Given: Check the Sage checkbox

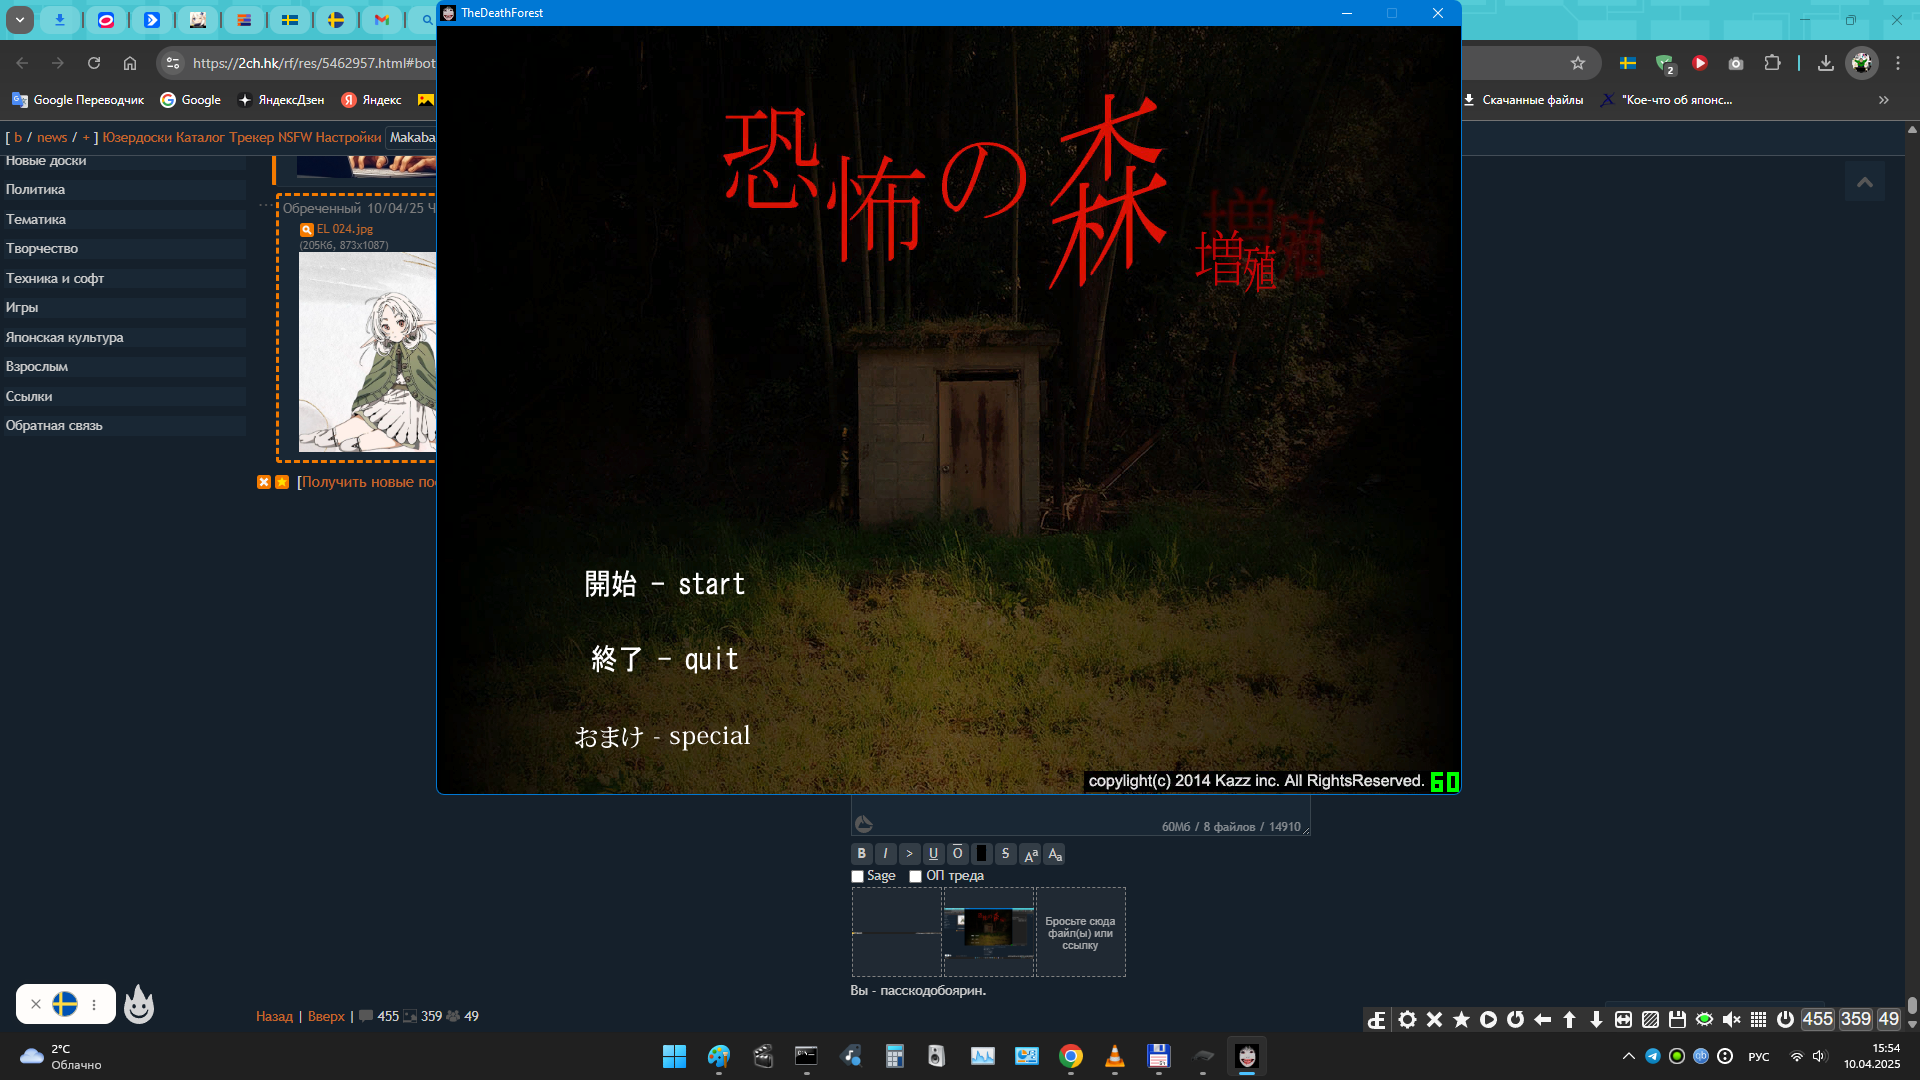Looking at the screenshot, I should coord(857,876).
